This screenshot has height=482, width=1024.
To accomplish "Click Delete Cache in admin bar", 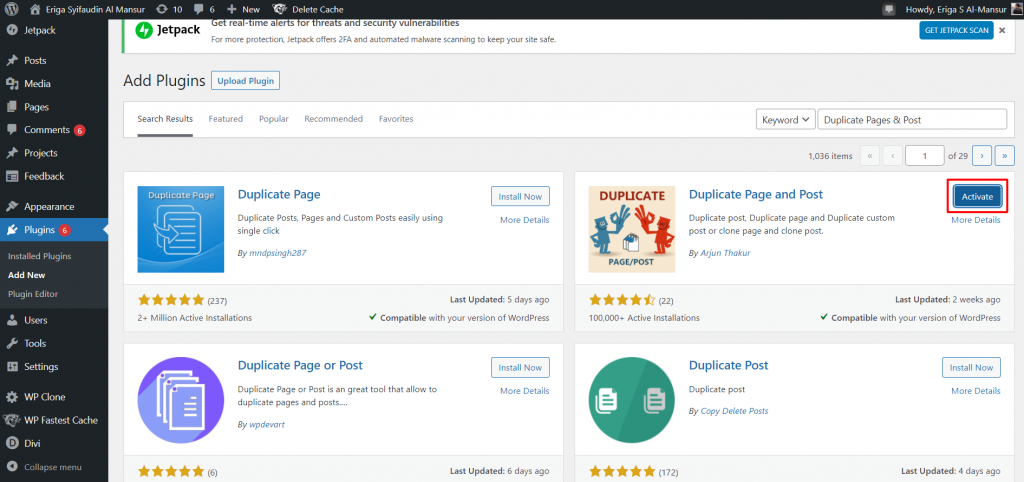I will [308, 9].
